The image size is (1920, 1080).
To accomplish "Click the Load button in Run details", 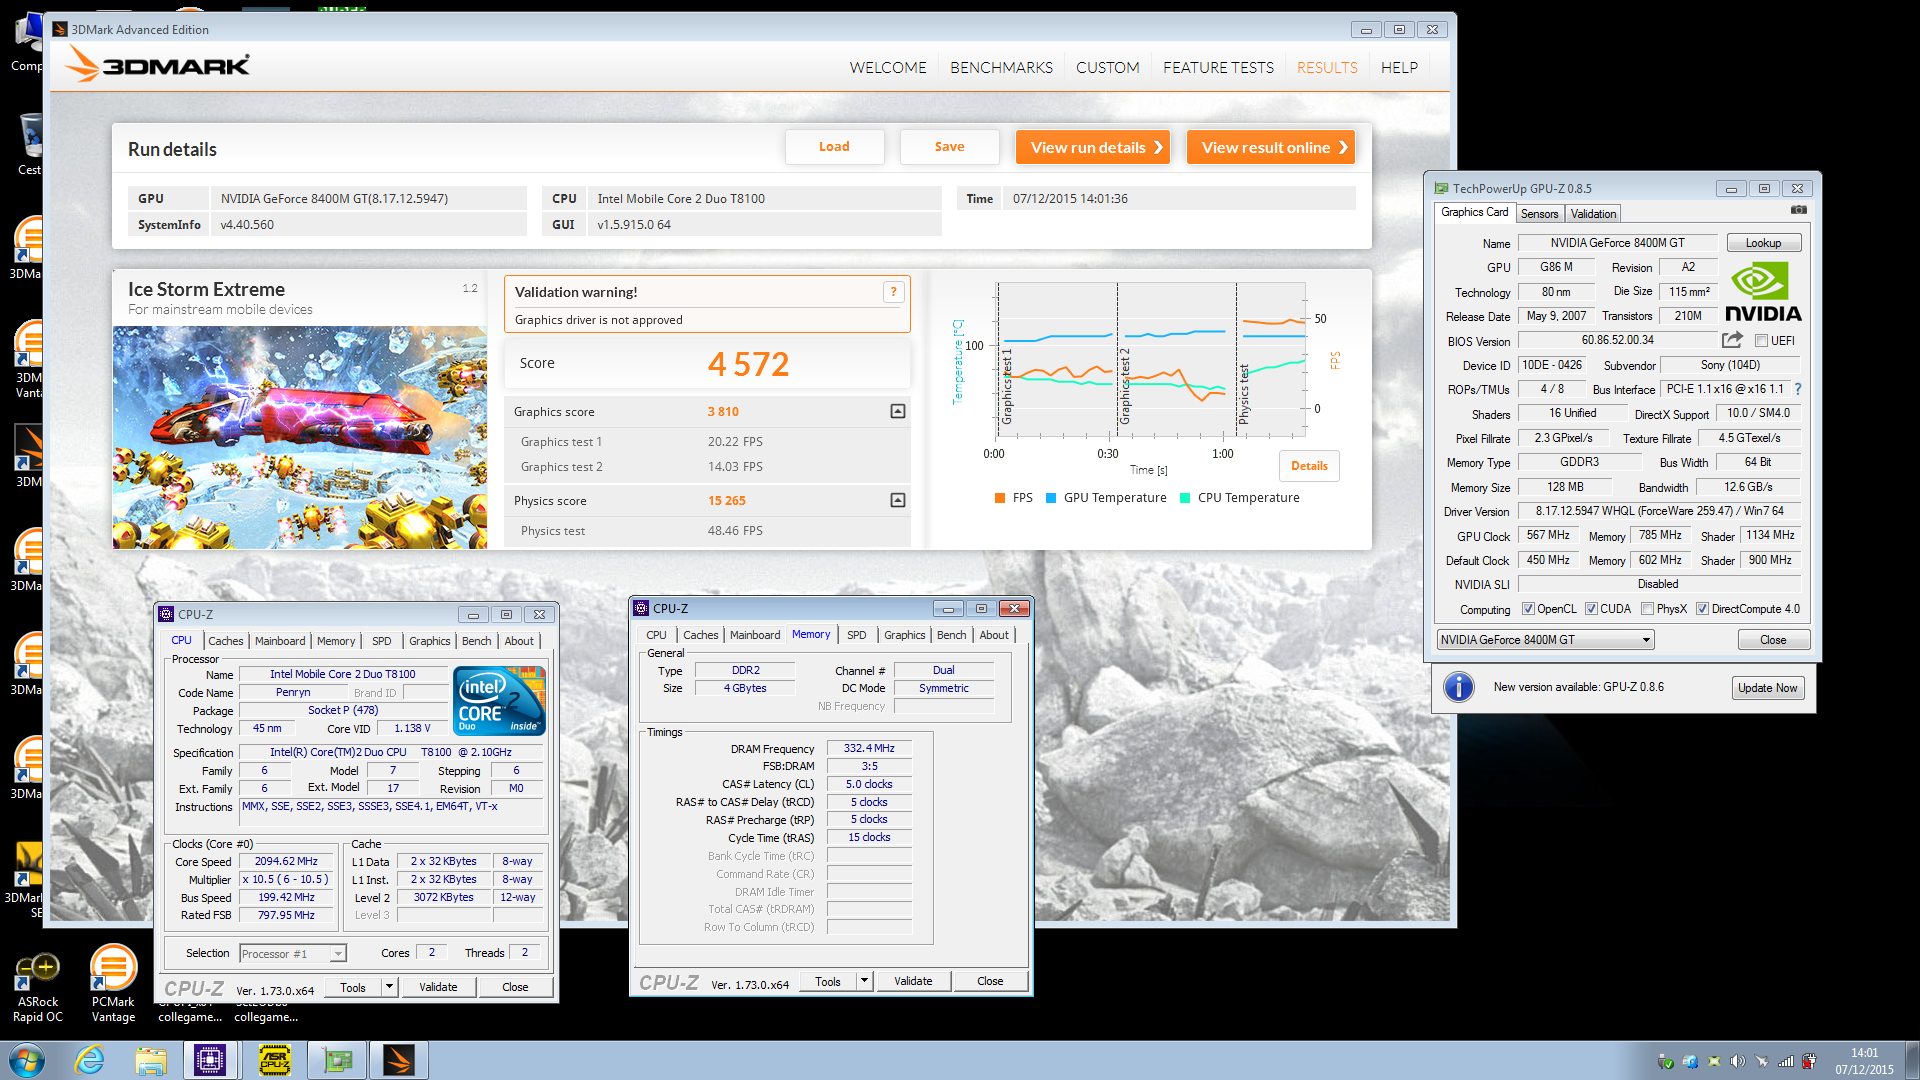I will 834,147.
